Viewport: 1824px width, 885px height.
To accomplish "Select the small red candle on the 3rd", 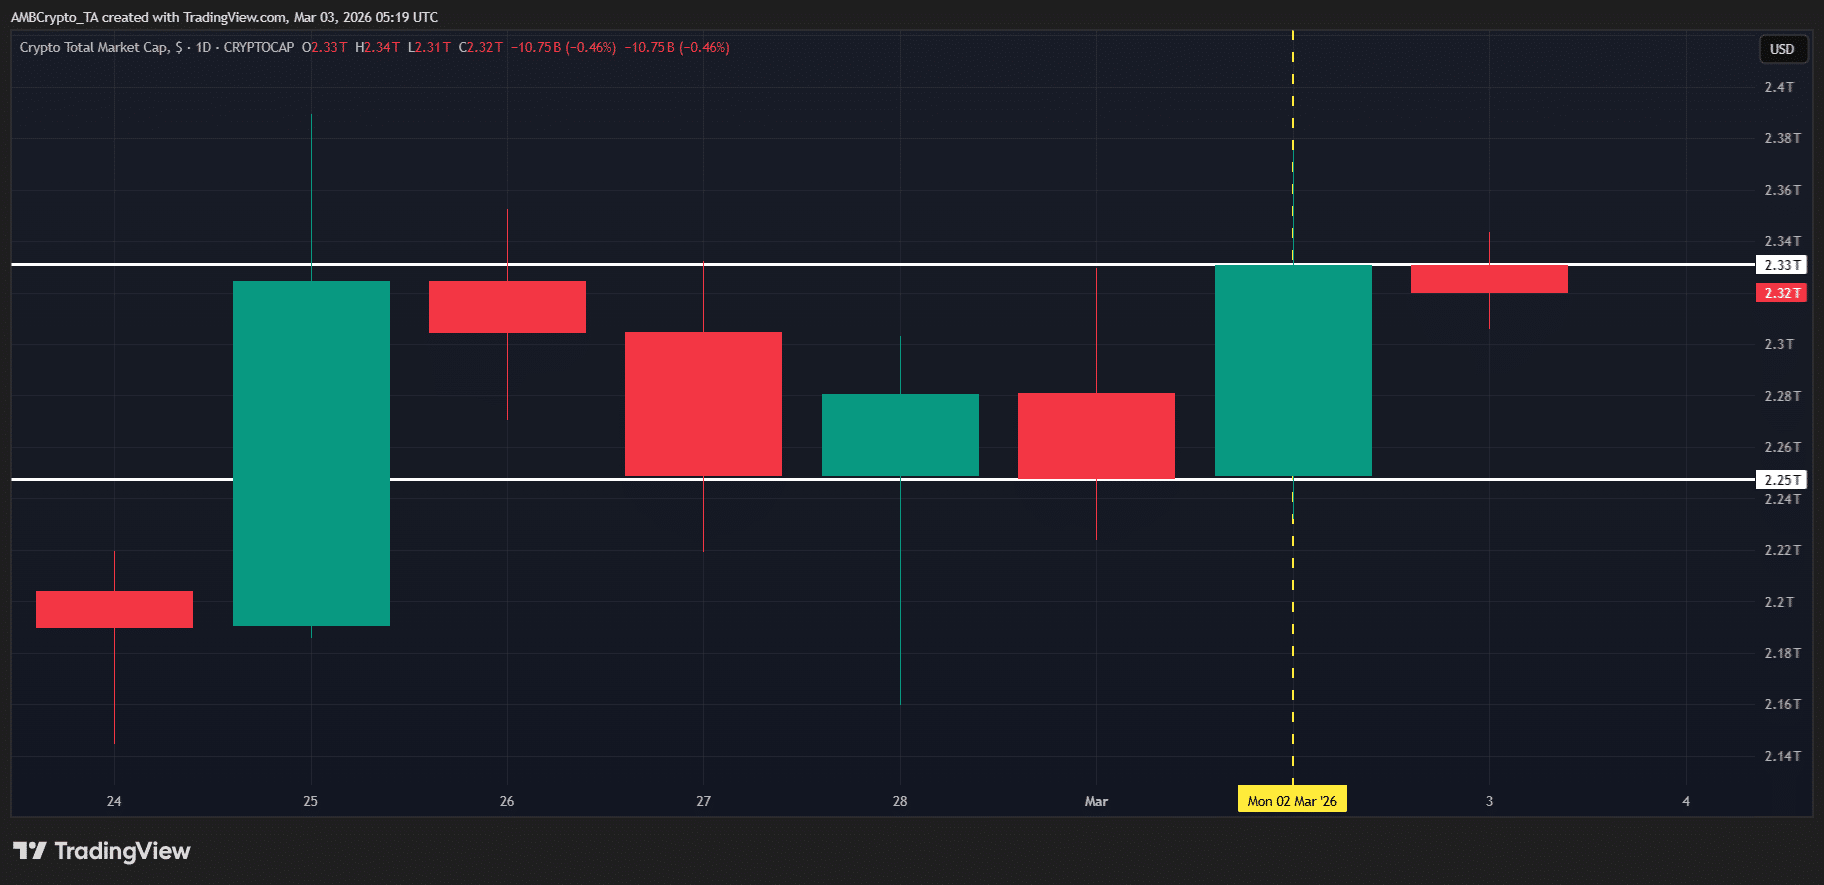I will pos(1489,279).
